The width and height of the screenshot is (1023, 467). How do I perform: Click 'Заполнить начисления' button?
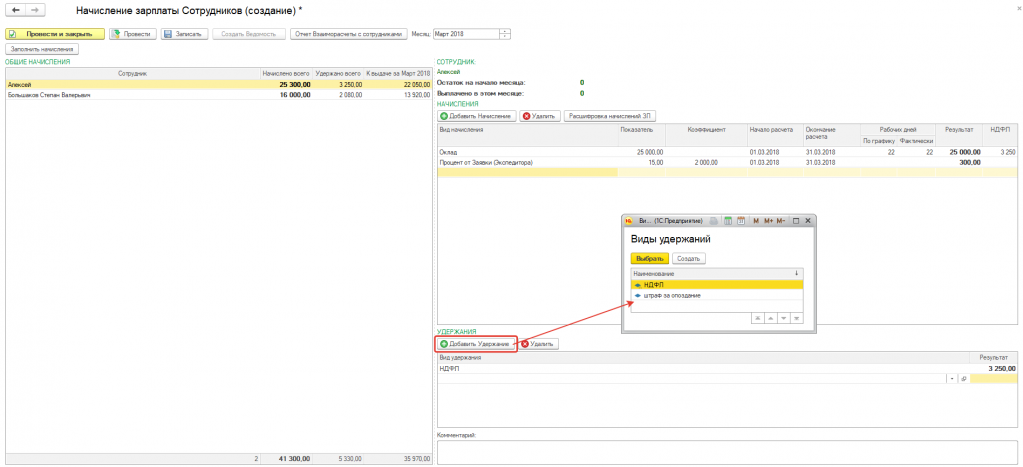pyautogui.click(x=42, y=49)
